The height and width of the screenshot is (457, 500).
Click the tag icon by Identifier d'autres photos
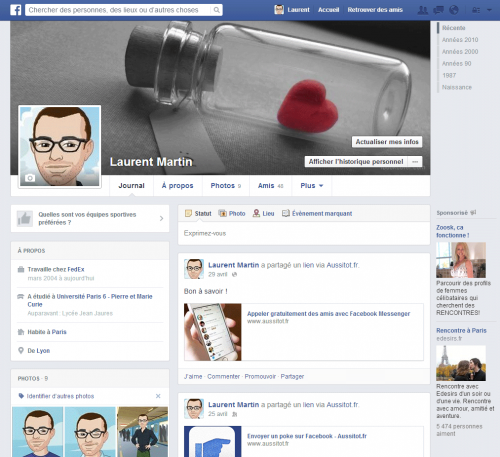click(21, 396)
